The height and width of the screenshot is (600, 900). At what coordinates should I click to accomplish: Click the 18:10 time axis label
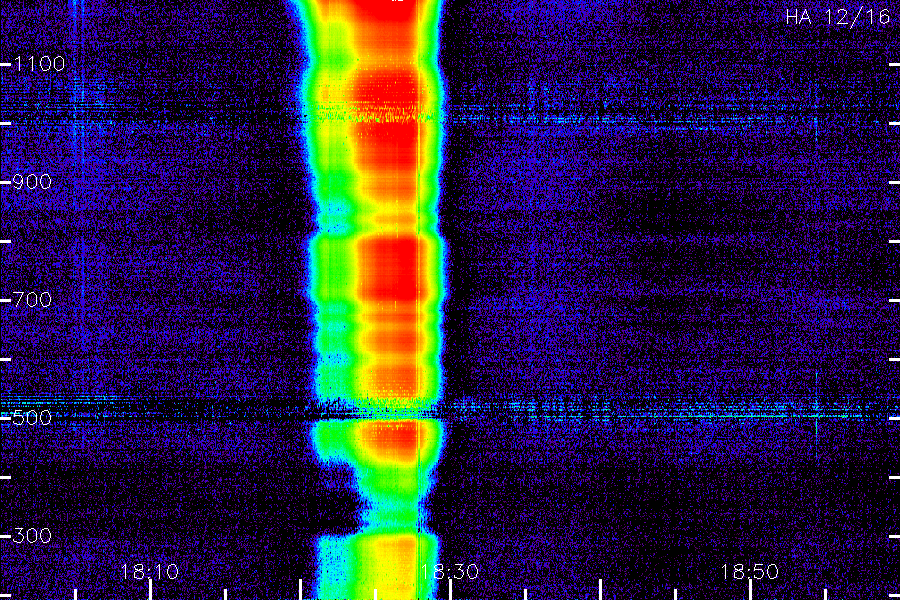point(150,572)
